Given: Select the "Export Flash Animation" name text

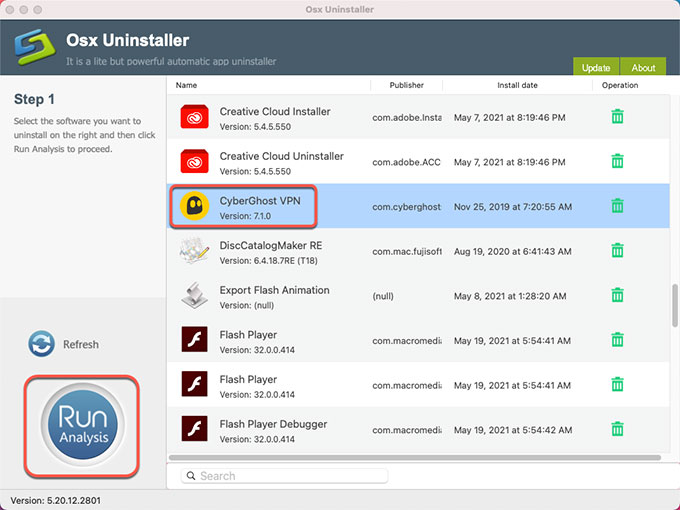Looking at the screenshot, I should click(x=275, y=290).
